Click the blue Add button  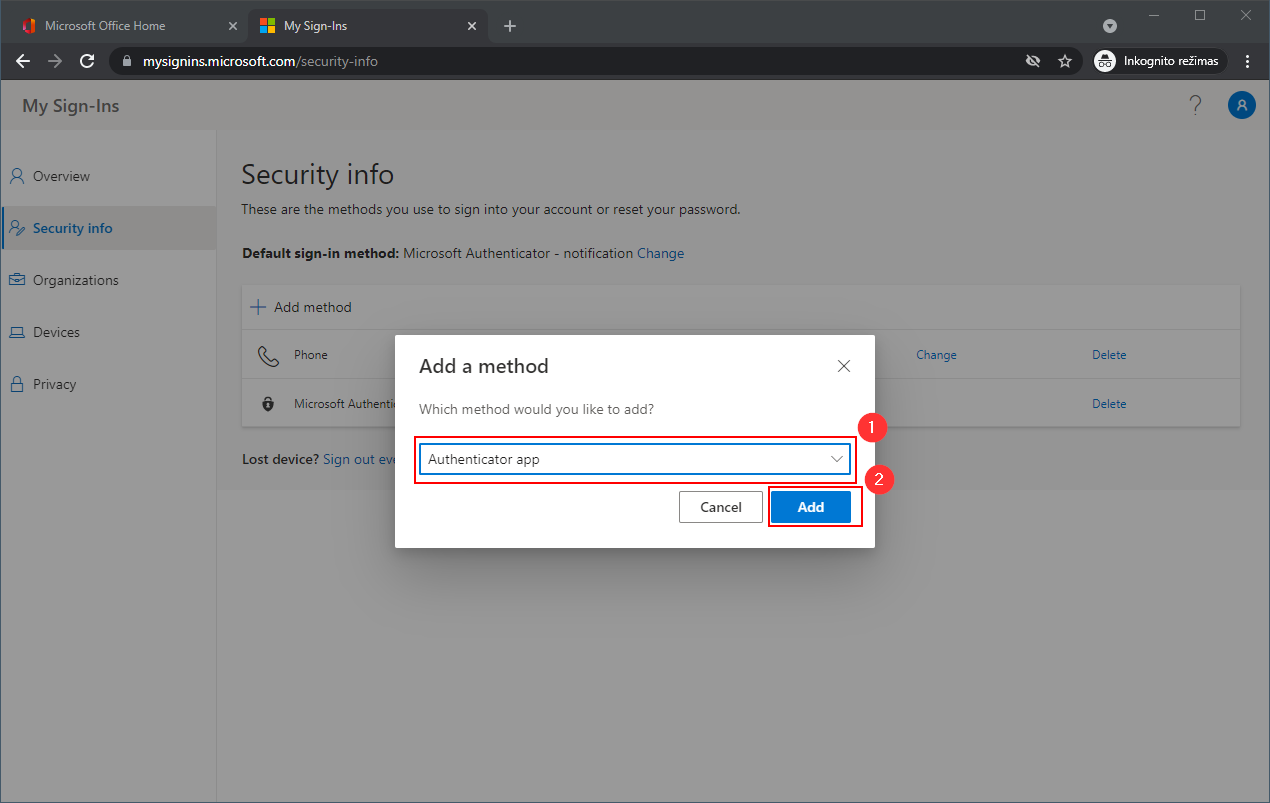(x=810, y=507)
